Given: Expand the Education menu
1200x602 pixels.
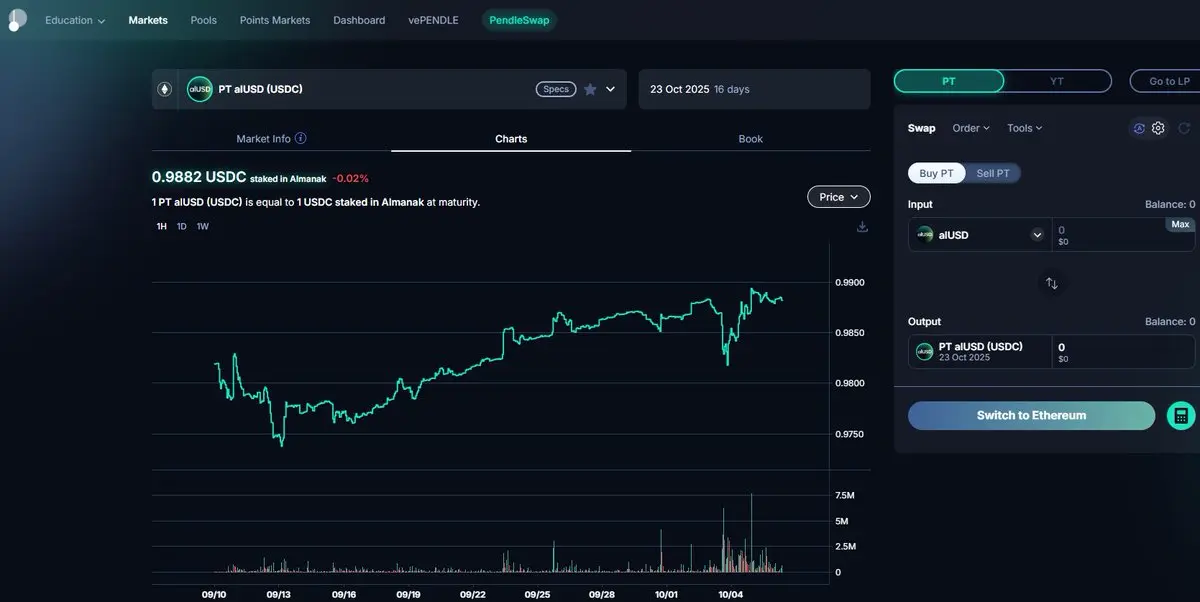Looking at the screenshot, I should pyautogui.click(x=75, y=20).
